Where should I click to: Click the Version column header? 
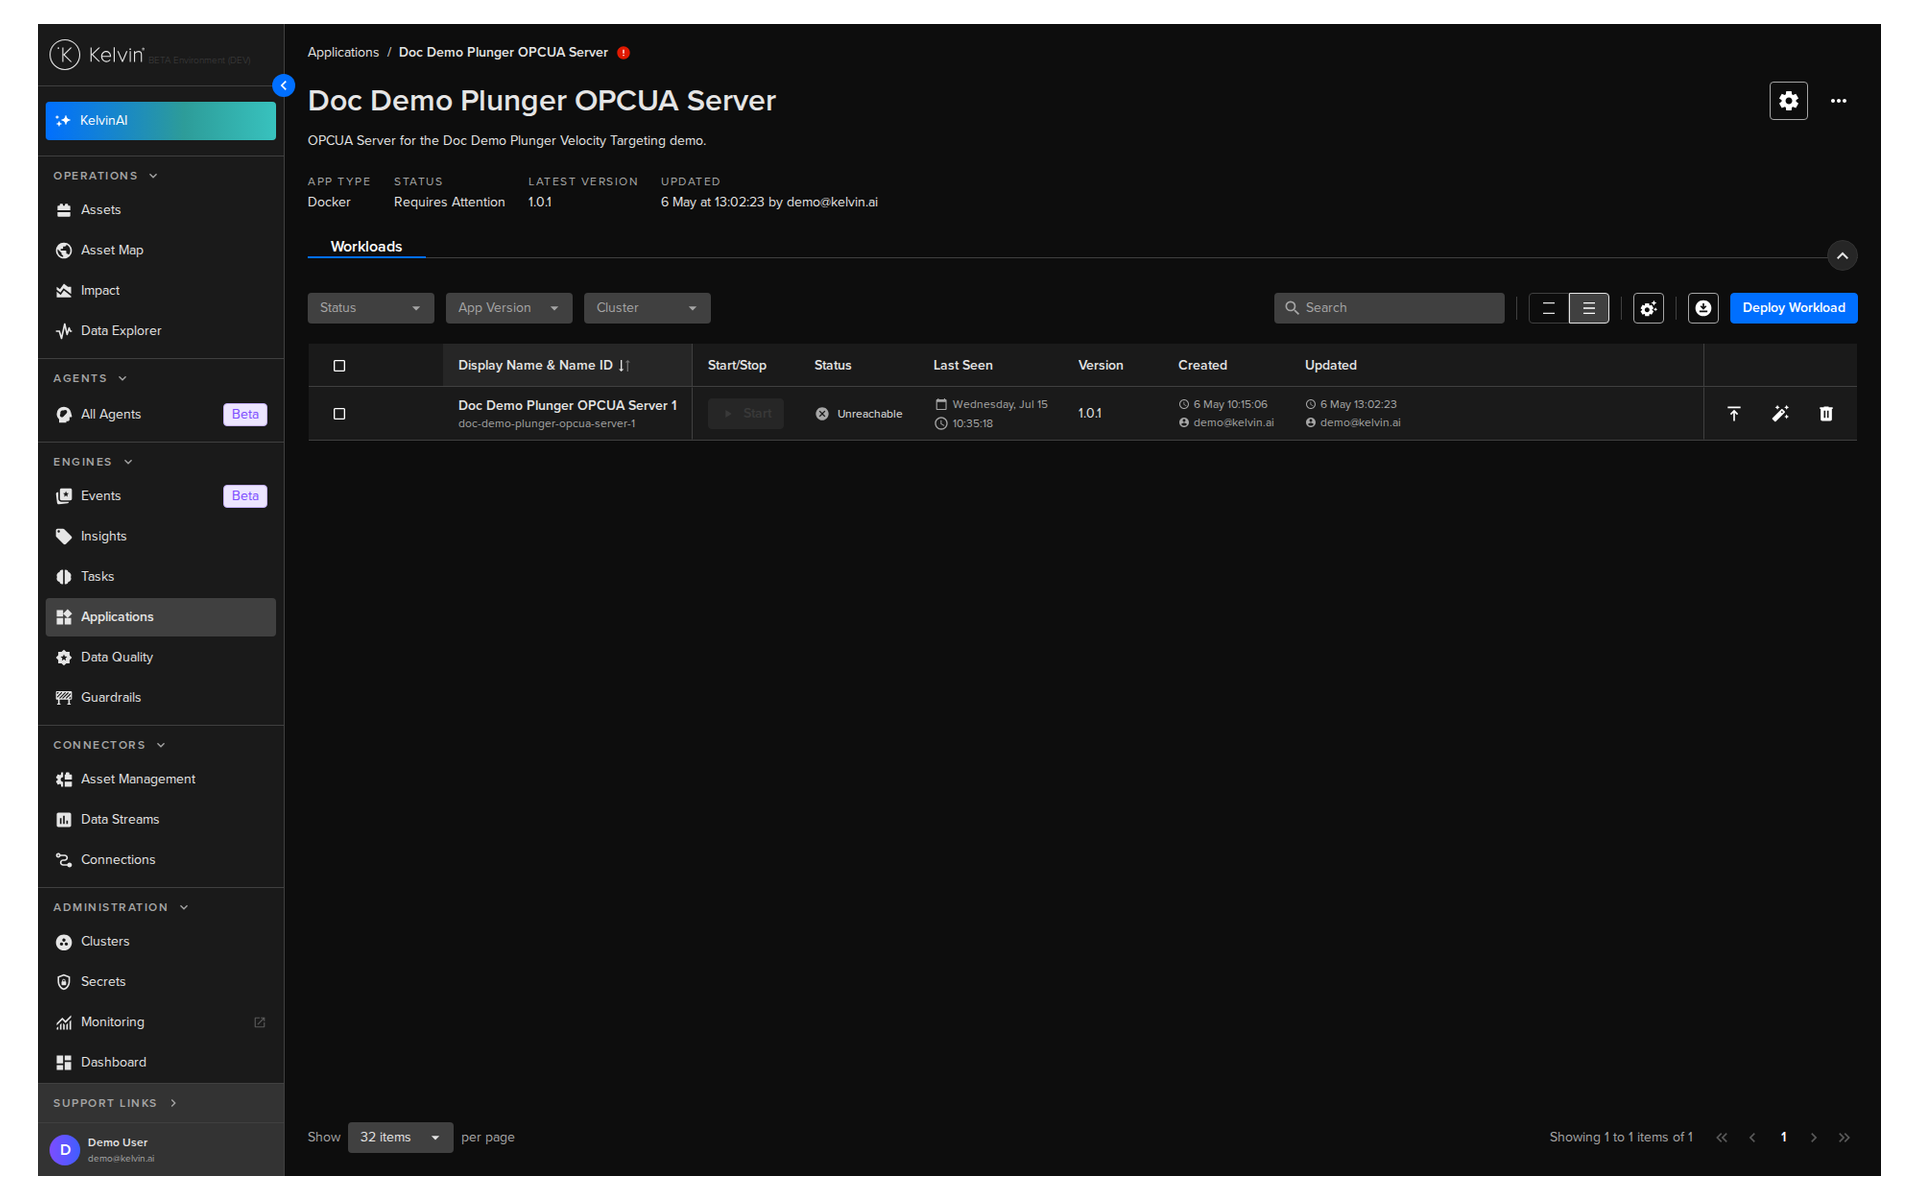pyautogui.click(x=1100, y=366)
